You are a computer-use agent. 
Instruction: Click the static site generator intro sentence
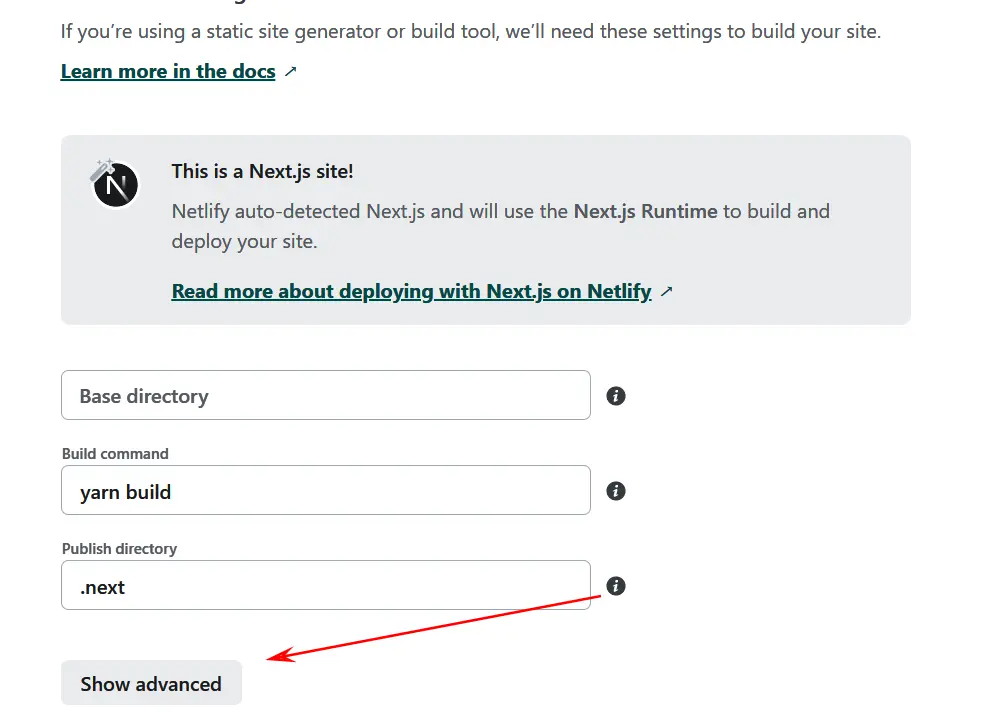[x=470, y=31]
